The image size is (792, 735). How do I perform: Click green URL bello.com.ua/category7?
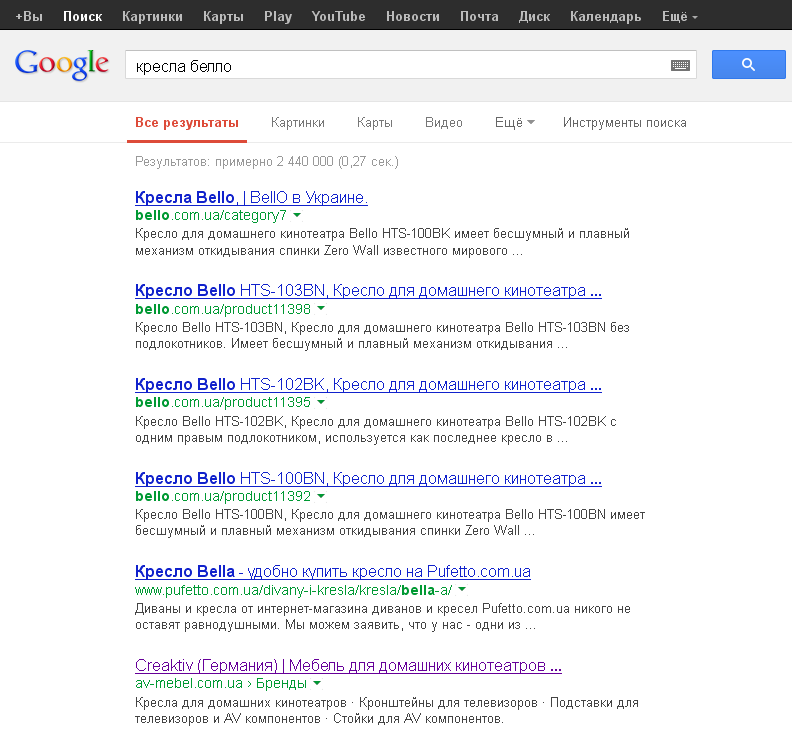click(x=211, y=215)
